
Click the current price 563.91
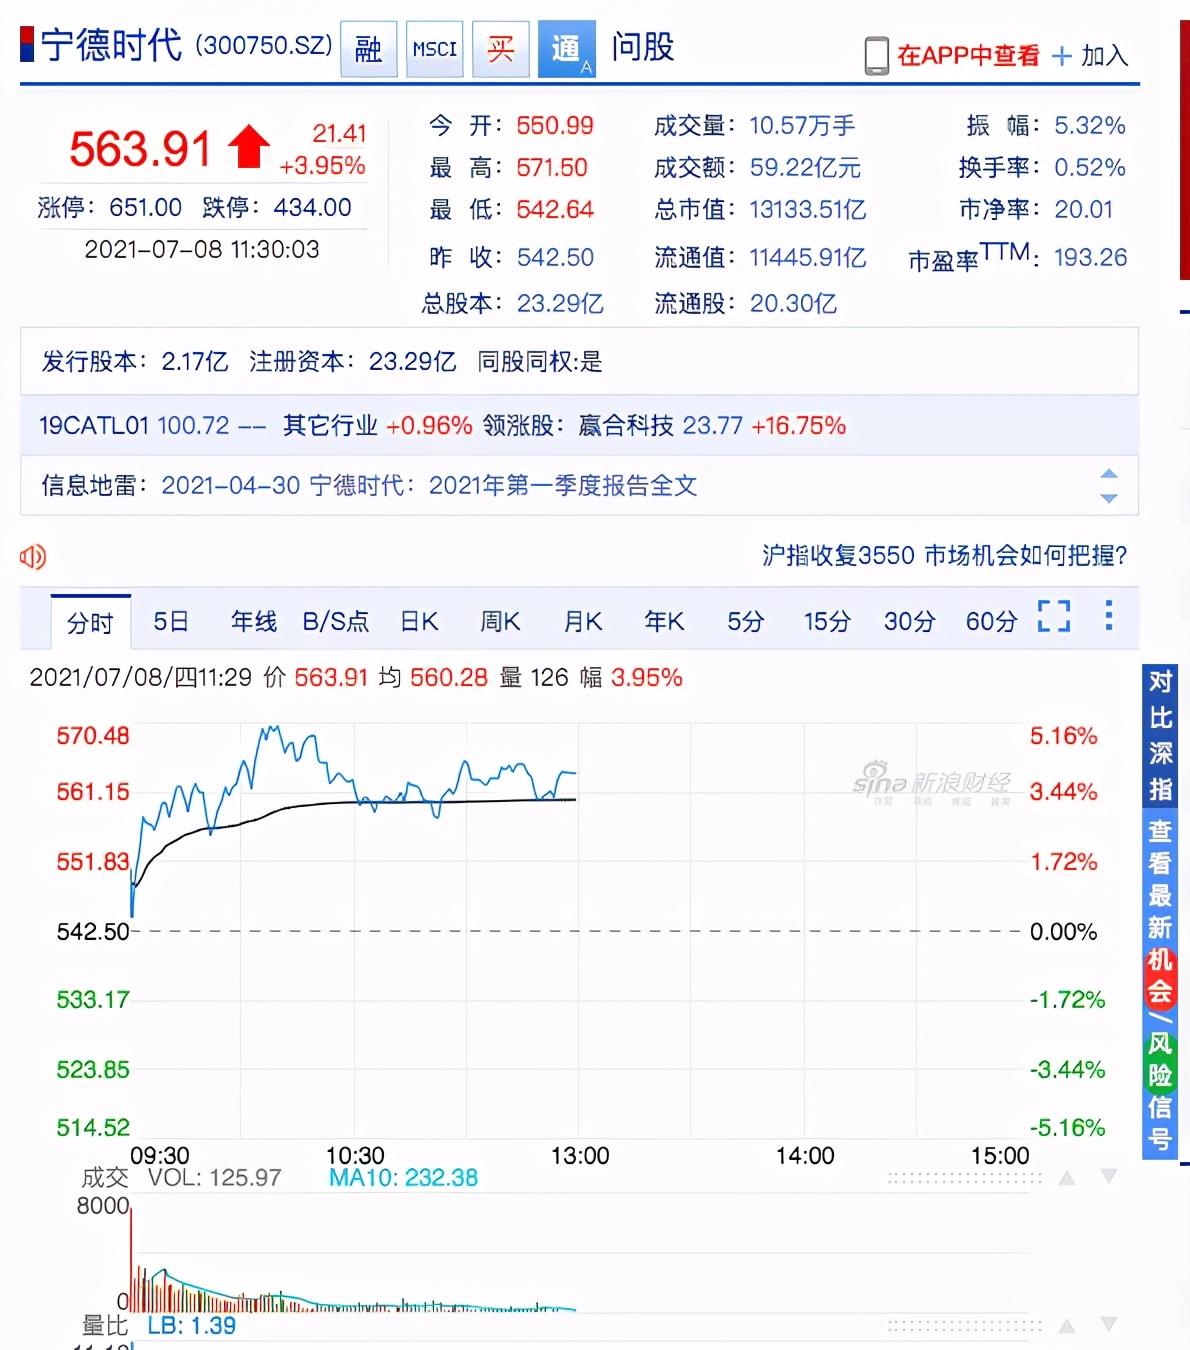click(x=140, y=149)
